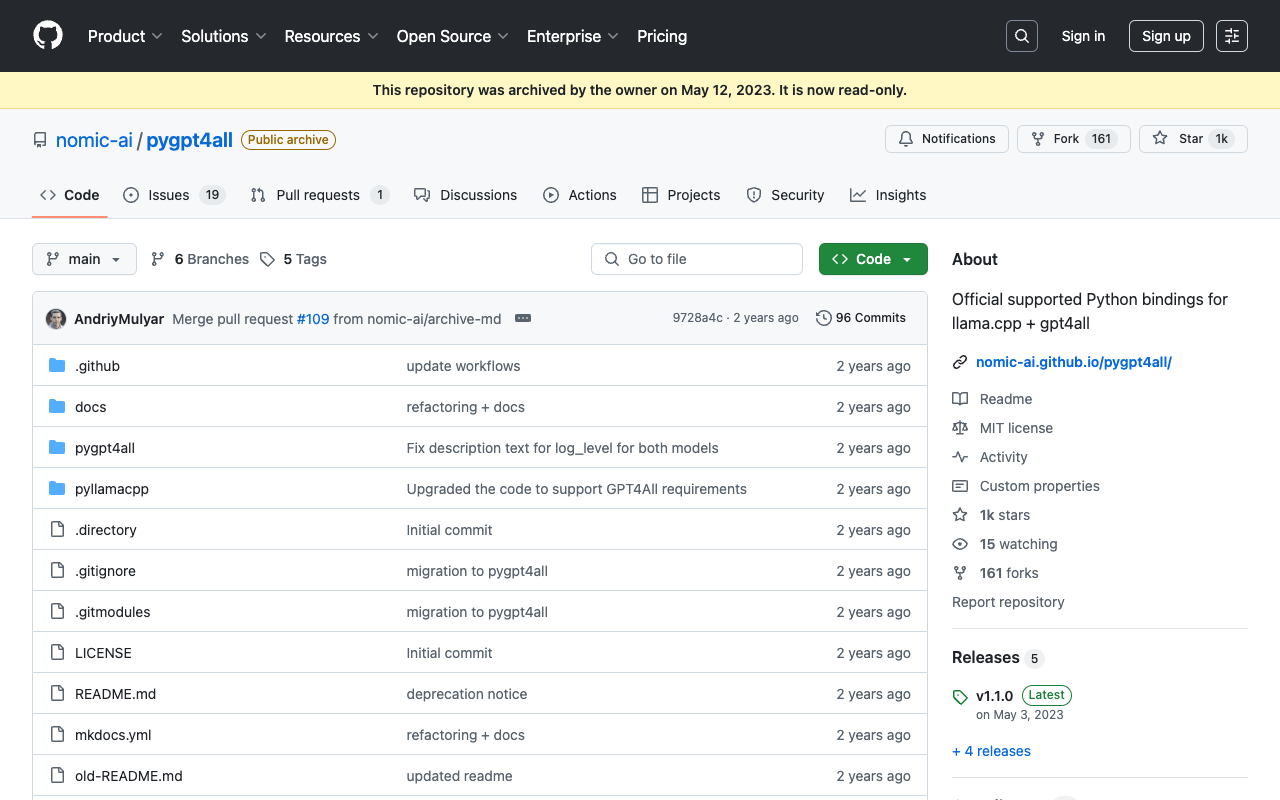1280x800 pixels.
Task: Switch to the Discussions tab
Action: (466, 195)
